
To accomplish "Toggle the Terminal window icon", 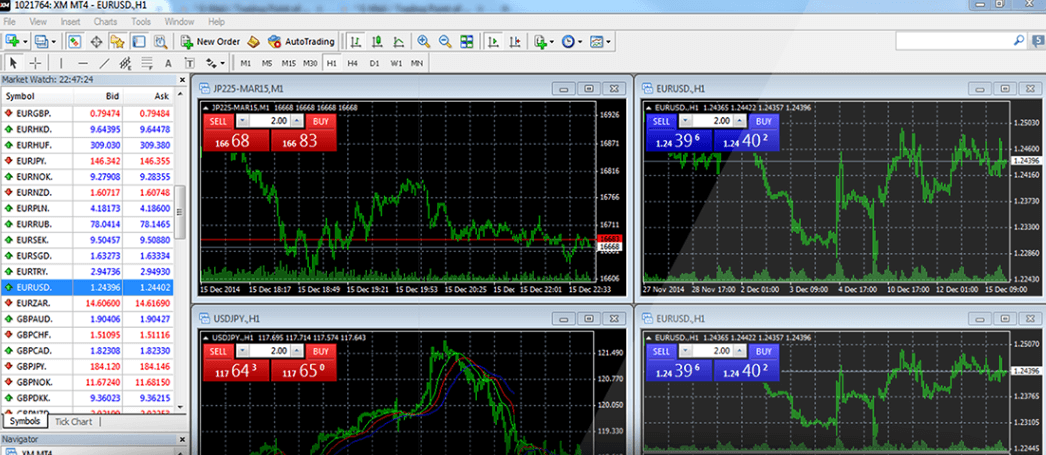I will 138,41.
